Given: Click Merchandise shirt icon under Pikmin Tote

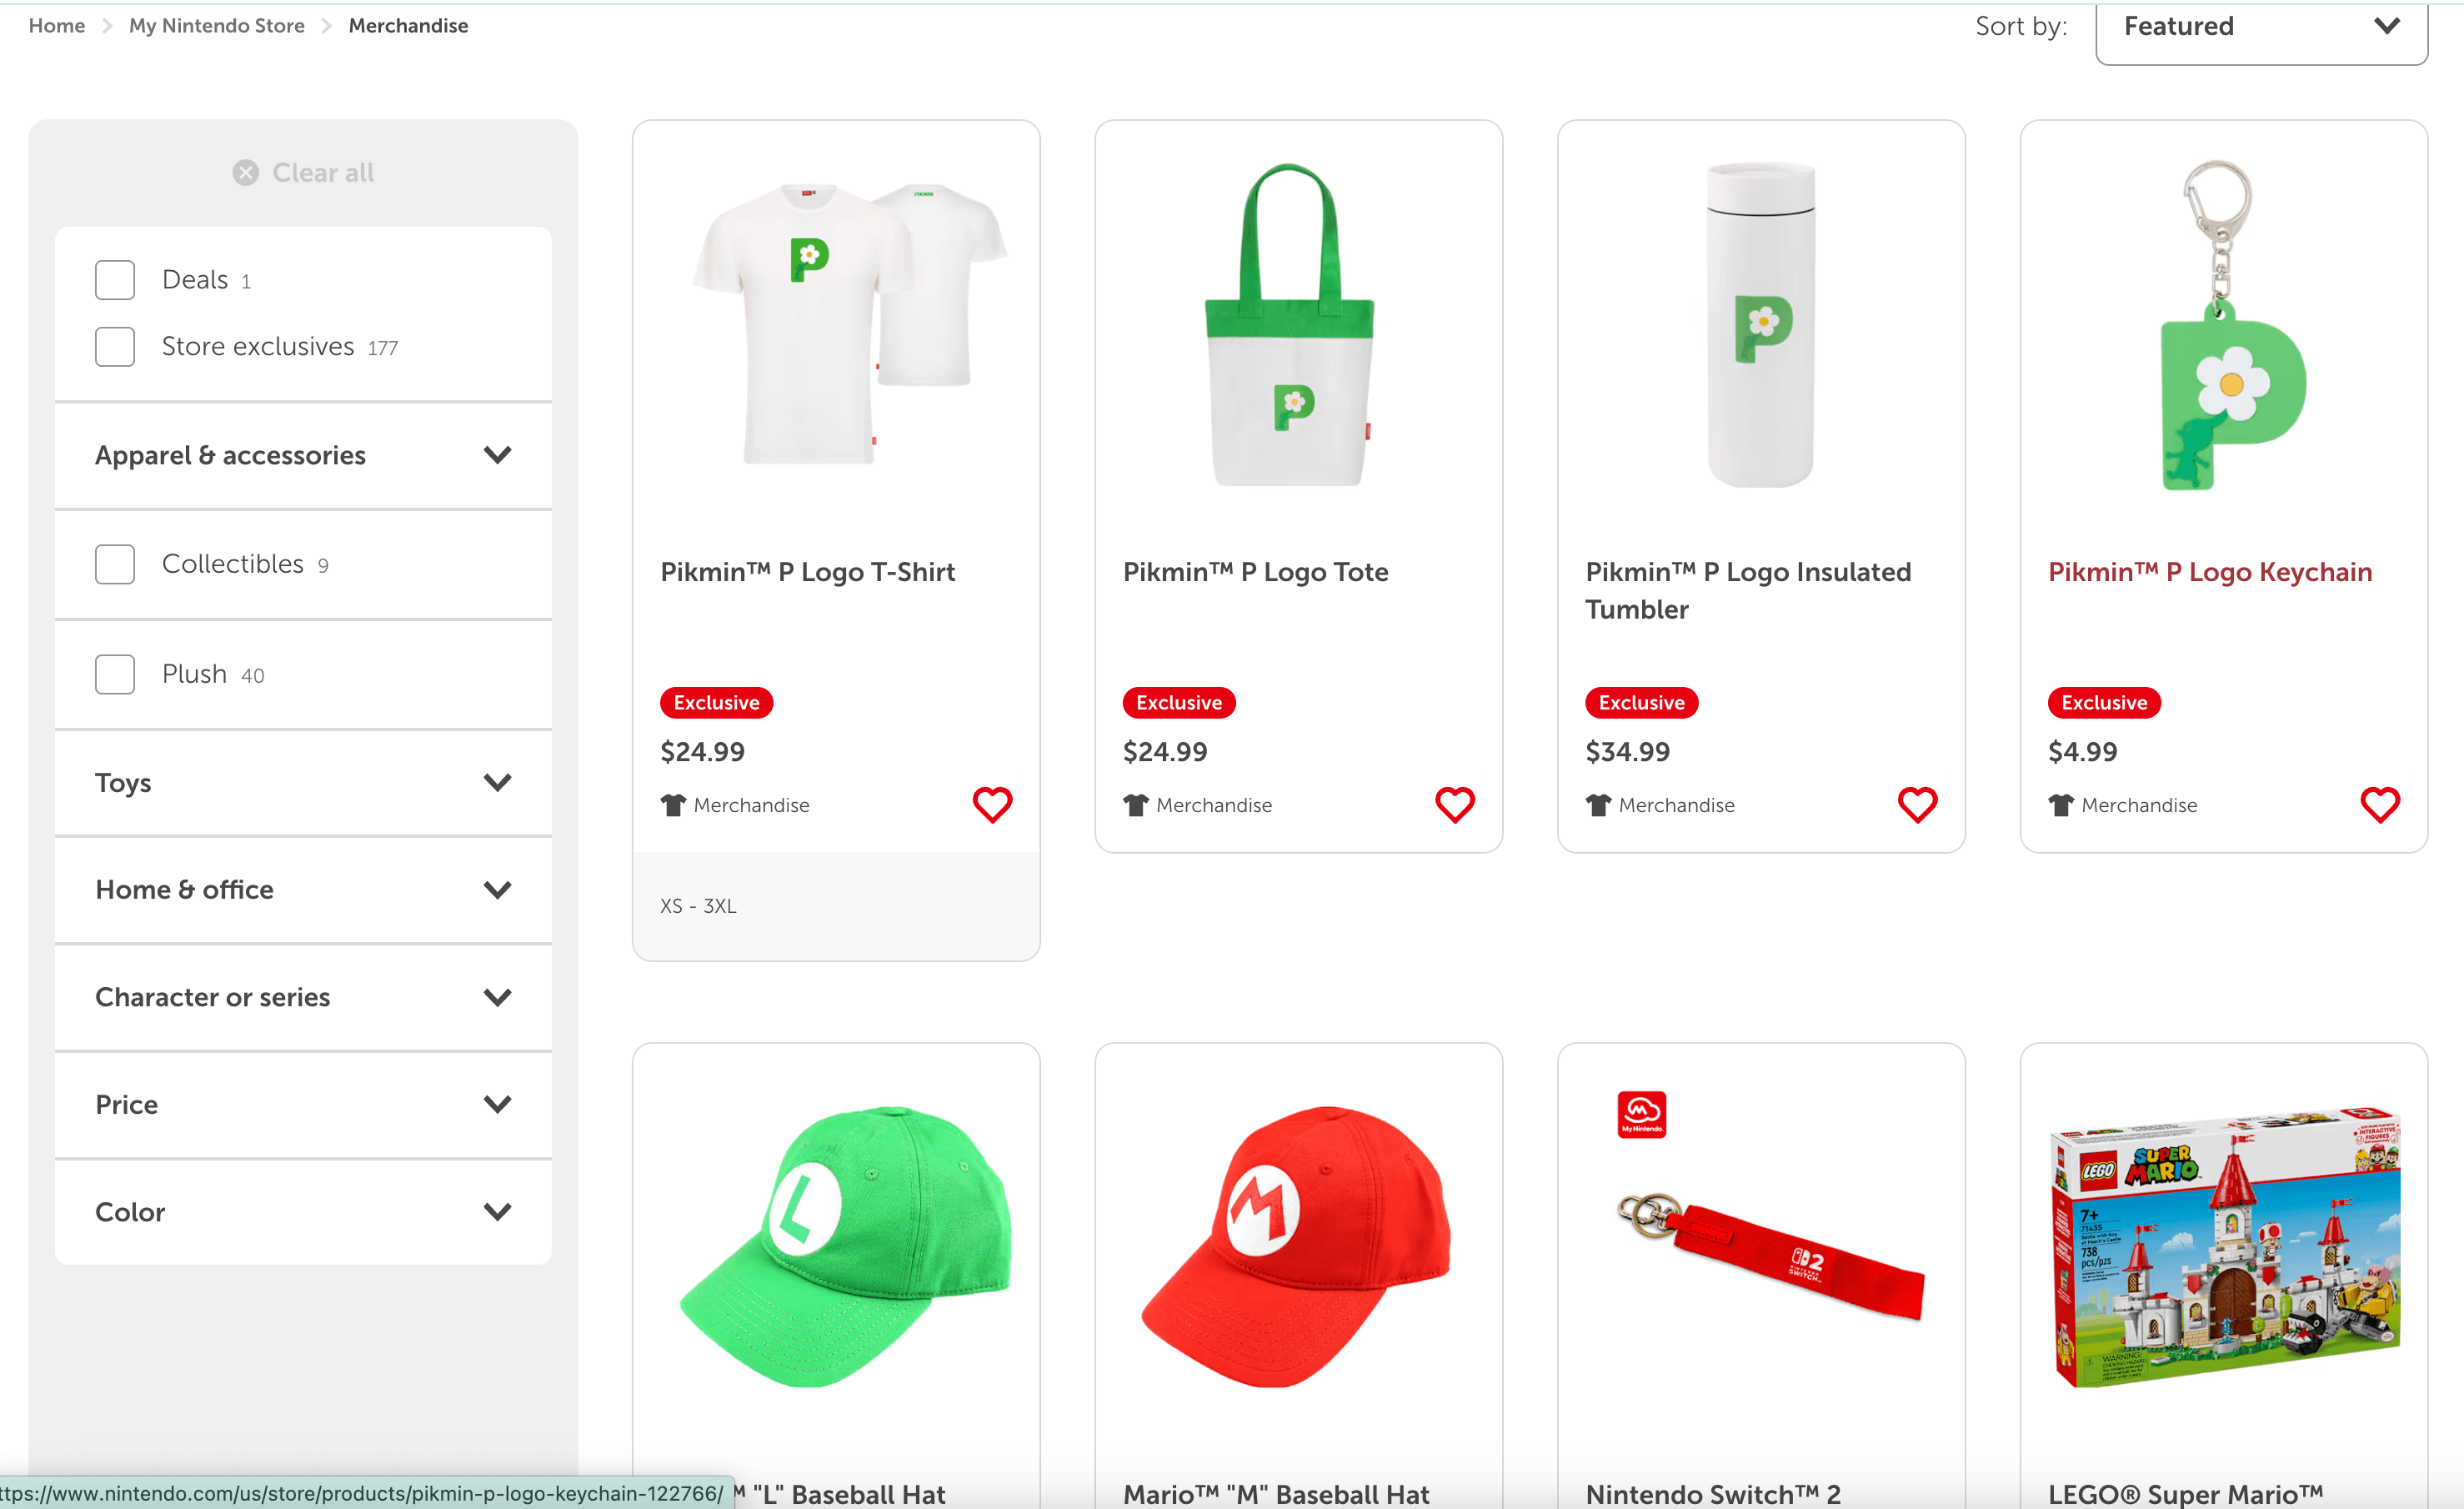Looking at the screenshot, I should click(x=1135, y=805).
